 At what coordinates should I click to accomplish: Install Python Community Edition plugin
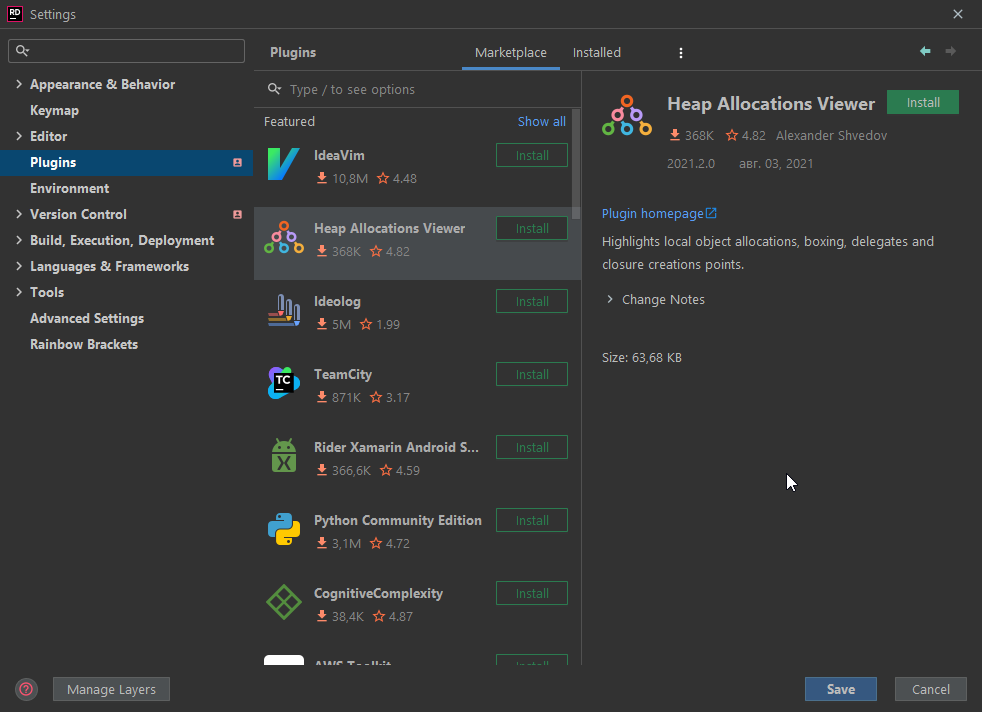tap(532, 520)
